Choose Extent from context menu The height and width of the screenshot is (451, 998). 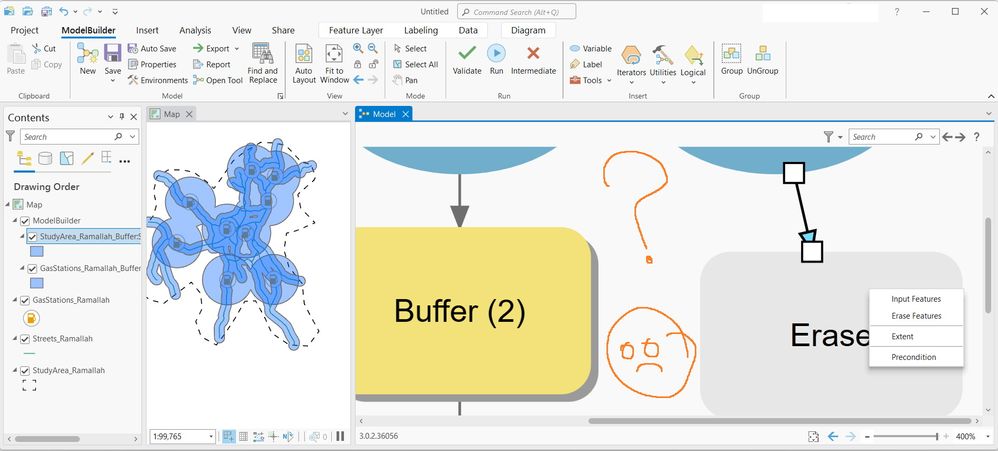click(x=916, y=337)
